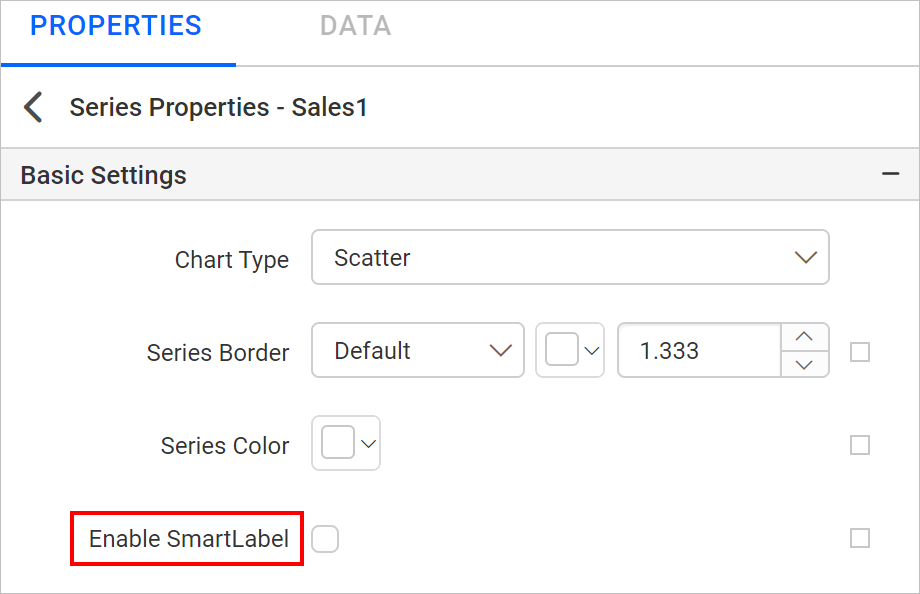The width and height of the screenshot is (920, 594).
Task: Click the border width field showing 1.333
Action: point(699,350)
